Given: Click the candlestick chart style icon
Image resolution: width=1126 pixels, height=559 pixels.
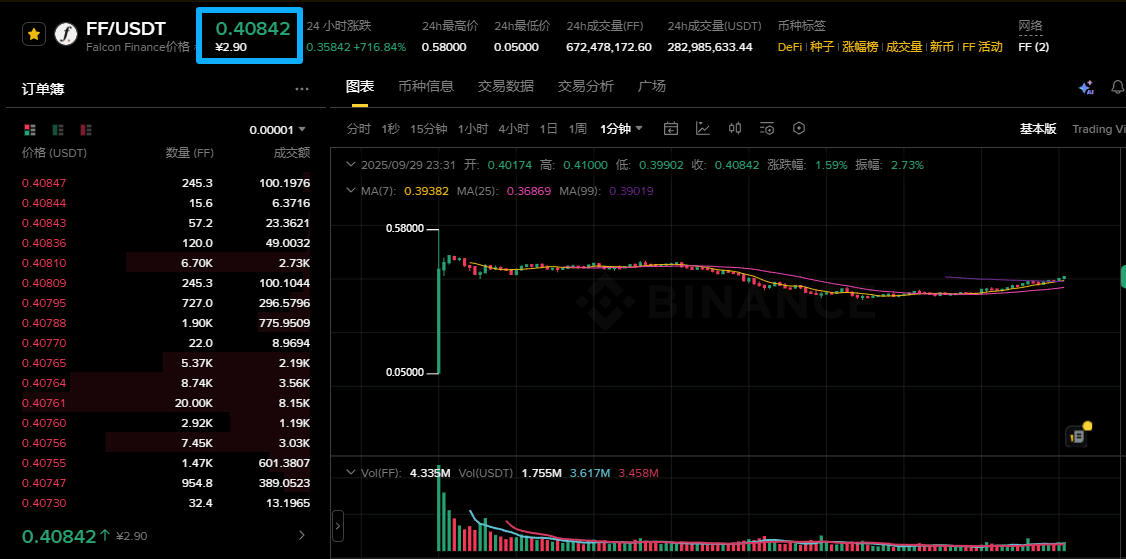Looking at the screenshot, I should coord(735,128).
